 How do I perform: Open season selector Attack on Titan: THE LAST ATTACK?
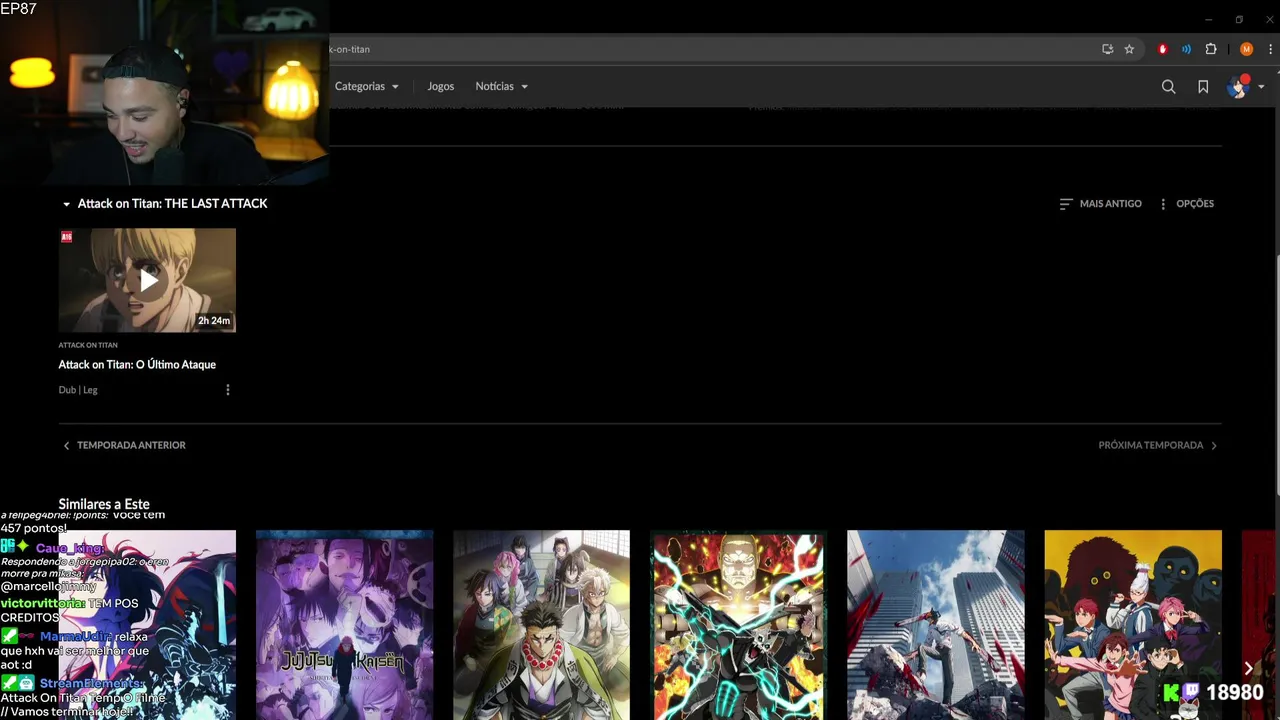165,204
